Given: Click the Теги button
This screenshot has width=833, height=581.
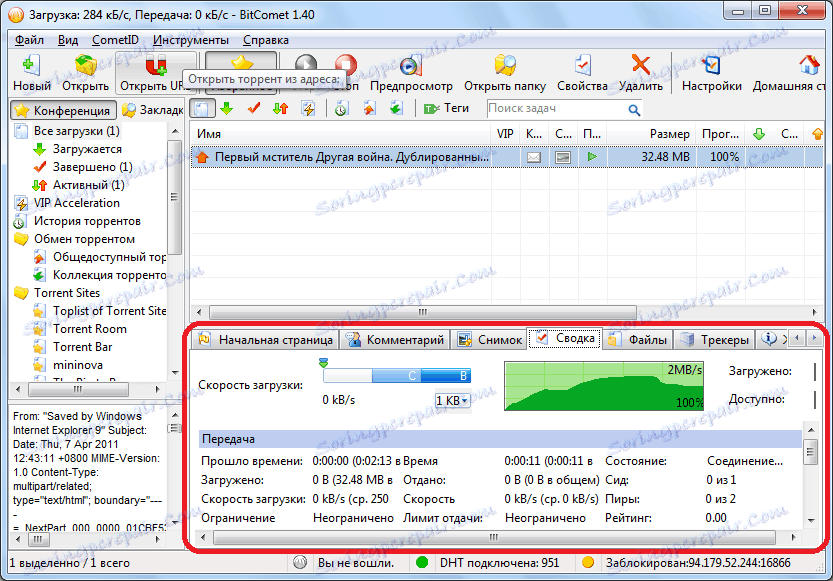Looking at the screenshot, I should pyautogui.click(x=446, y=108).
